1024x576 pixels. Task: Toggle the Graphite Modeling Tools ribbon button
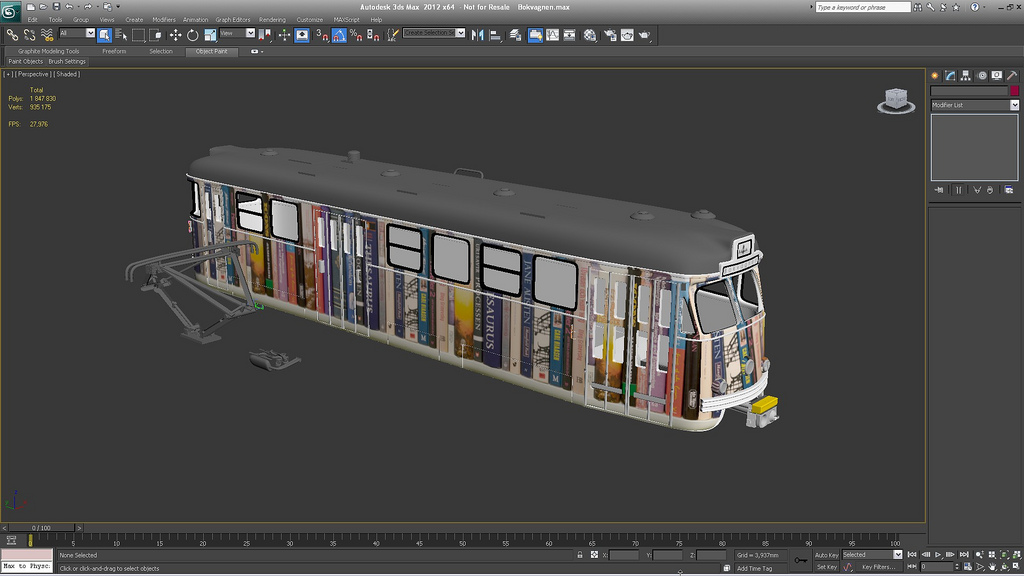tap(535, 35)
